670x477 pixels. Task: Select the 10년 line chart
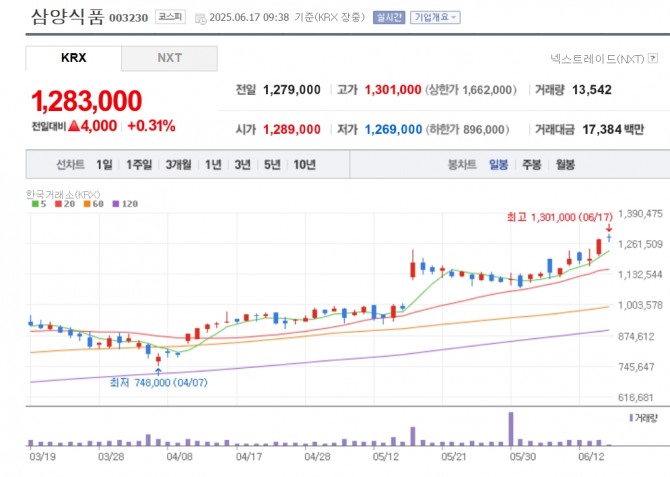(305, 165)
